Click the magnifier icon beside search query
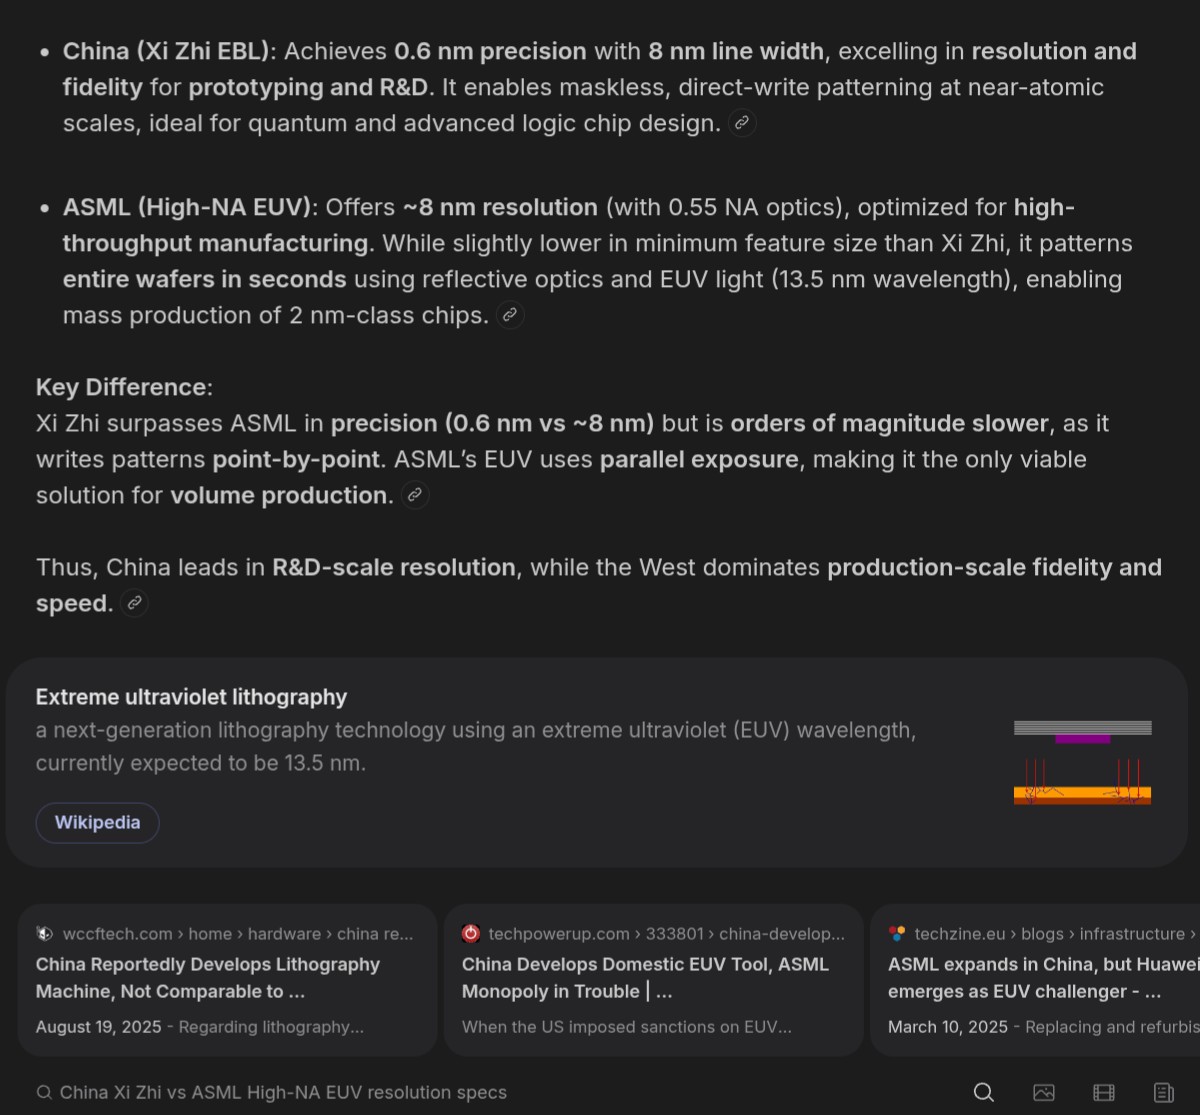This screenshot has width=1200, height=1115. pyautogui.click(x=44, y=1092)
